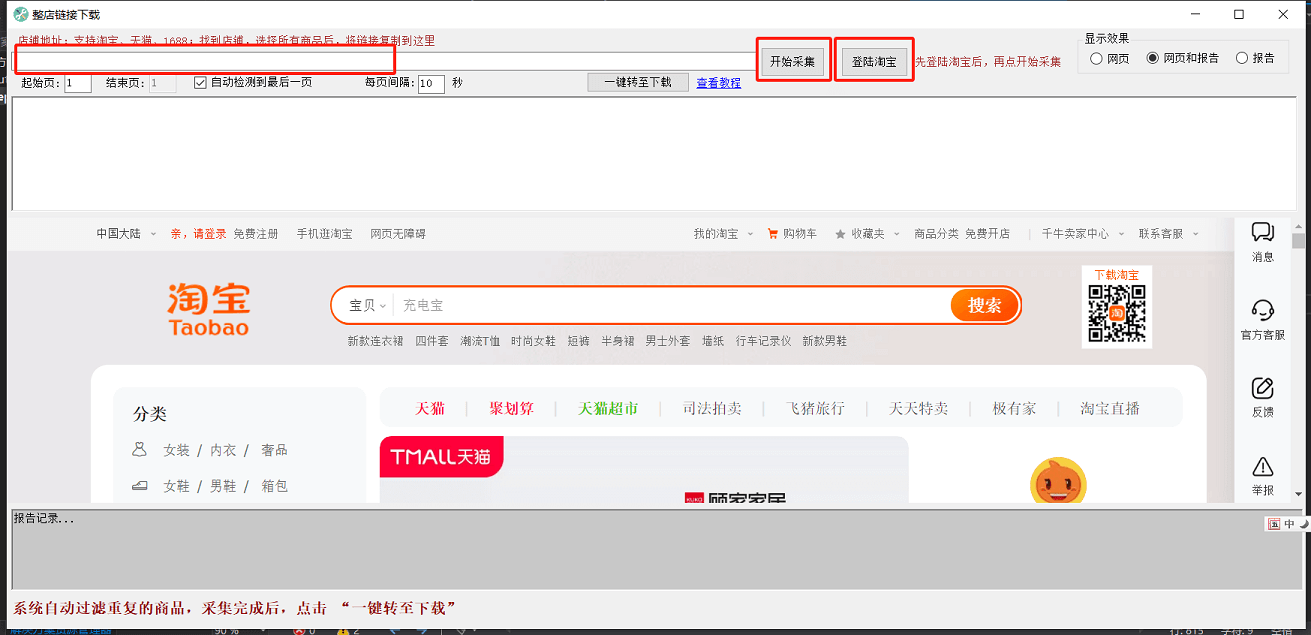This screenshot has width=1311, height=635.
Task: Toggle 自动检测到最后一页 checkbox
Action: 200,82
